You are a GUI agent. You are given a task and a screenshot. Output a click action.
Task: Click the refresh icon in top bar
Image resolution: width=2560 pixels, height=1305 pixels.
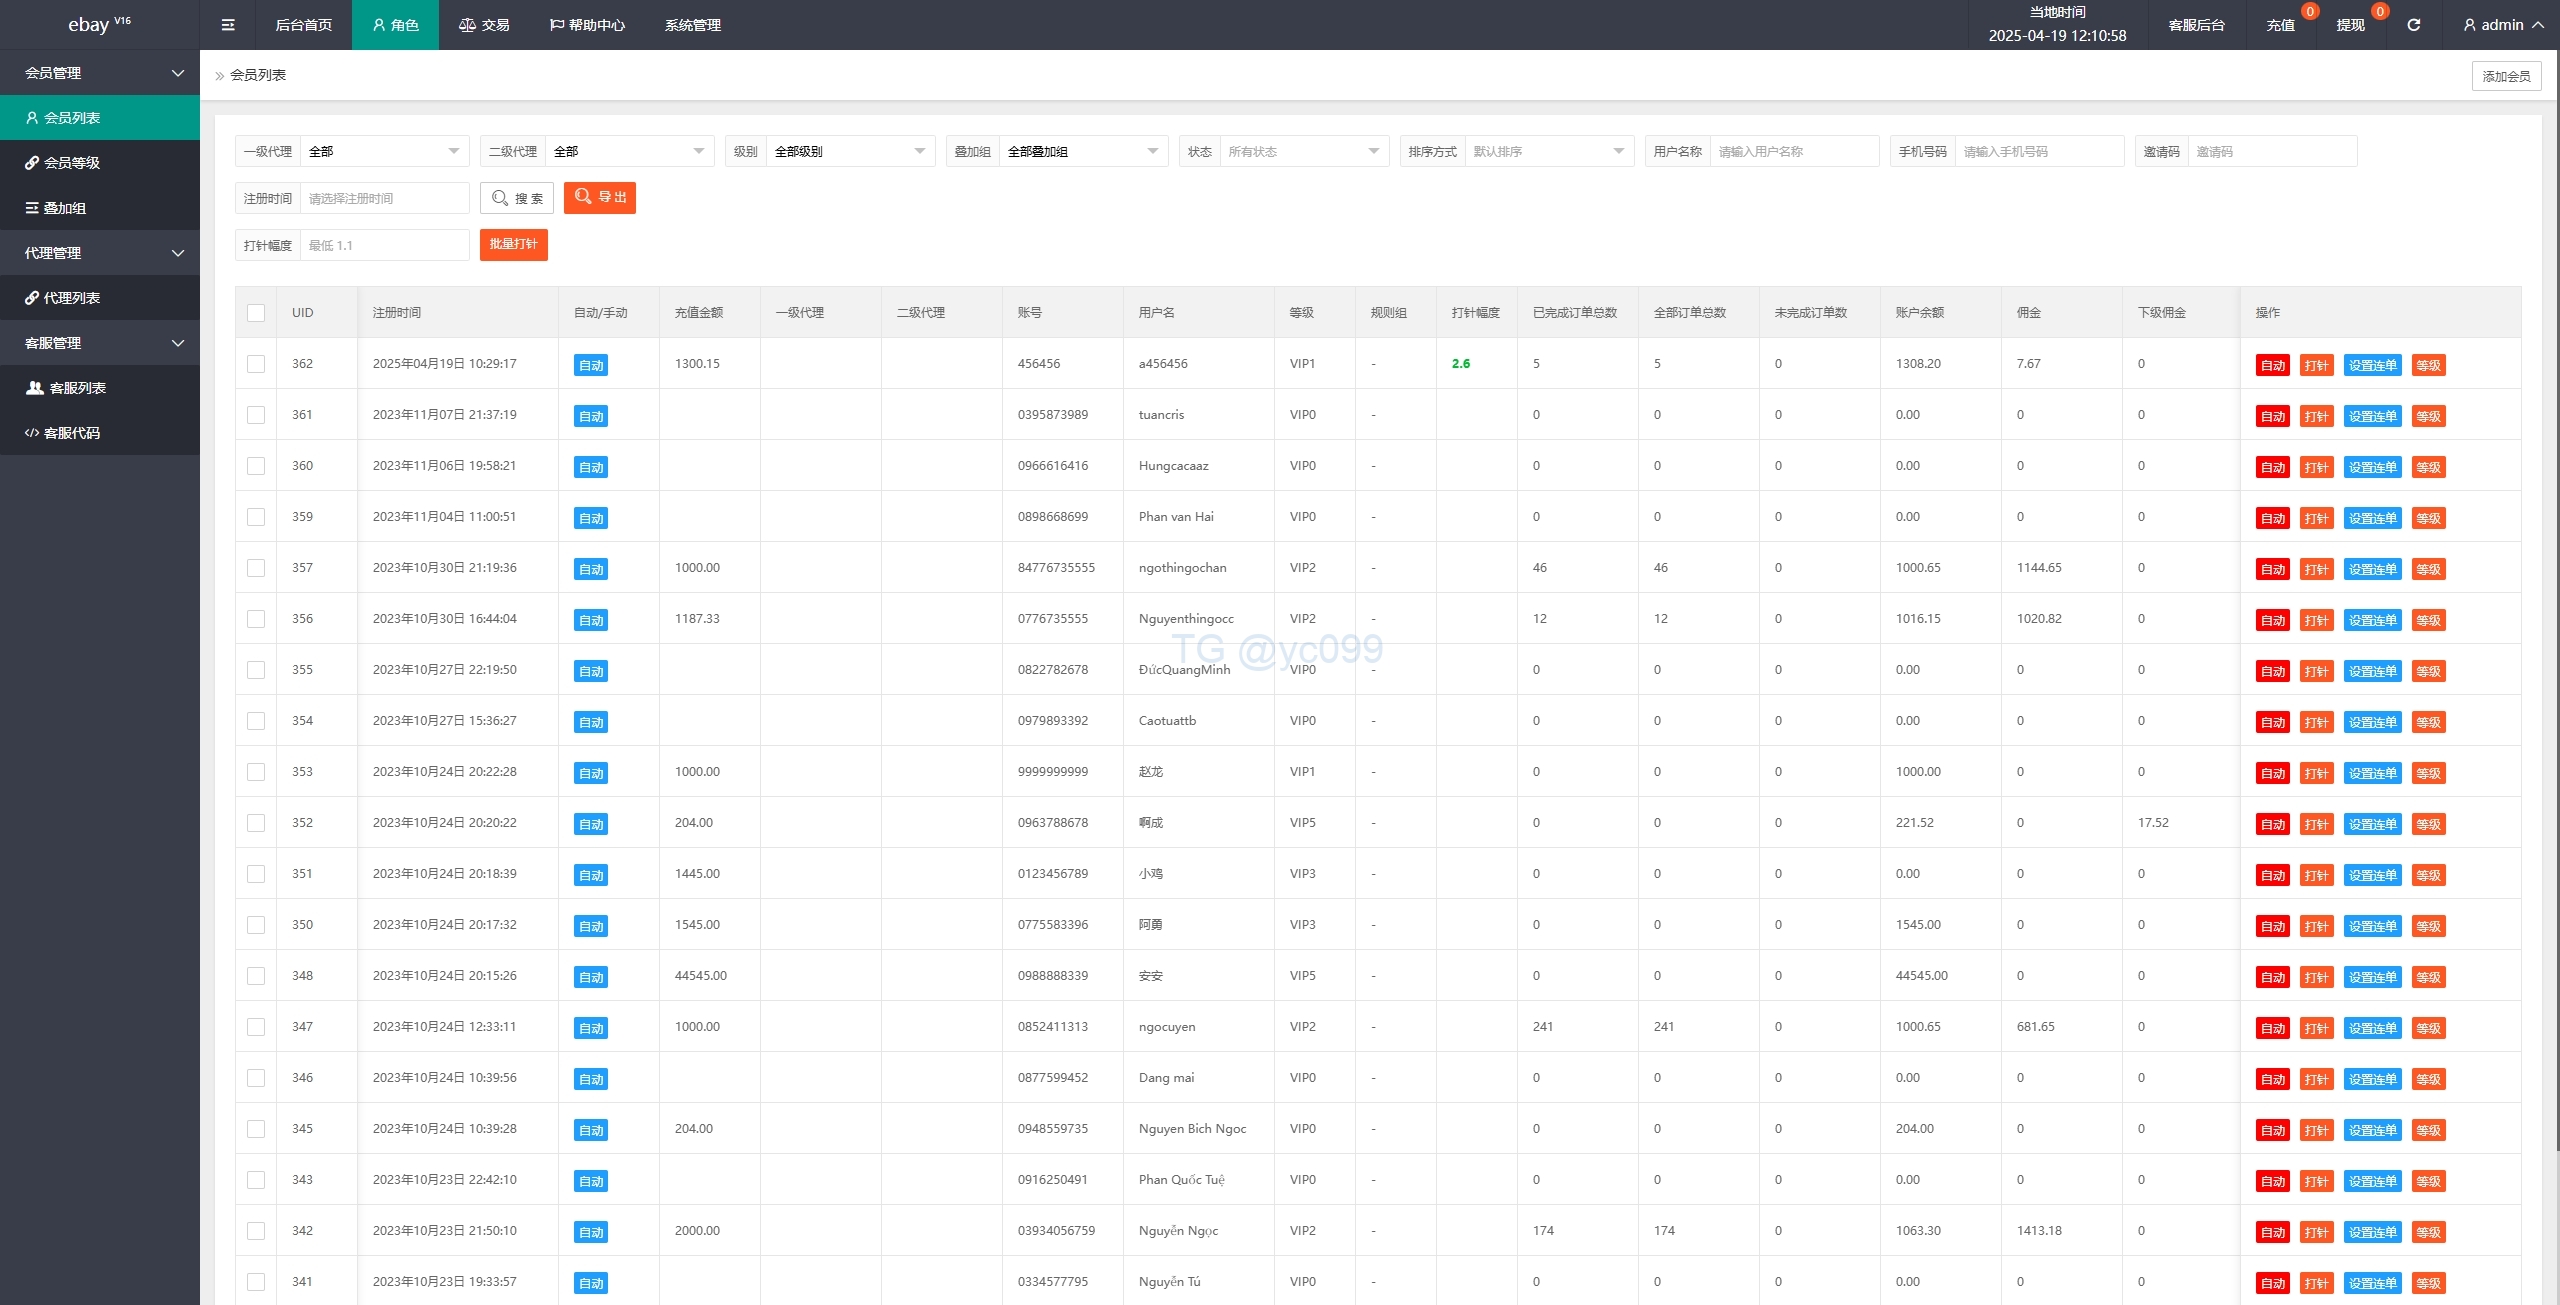point(2413,25)
